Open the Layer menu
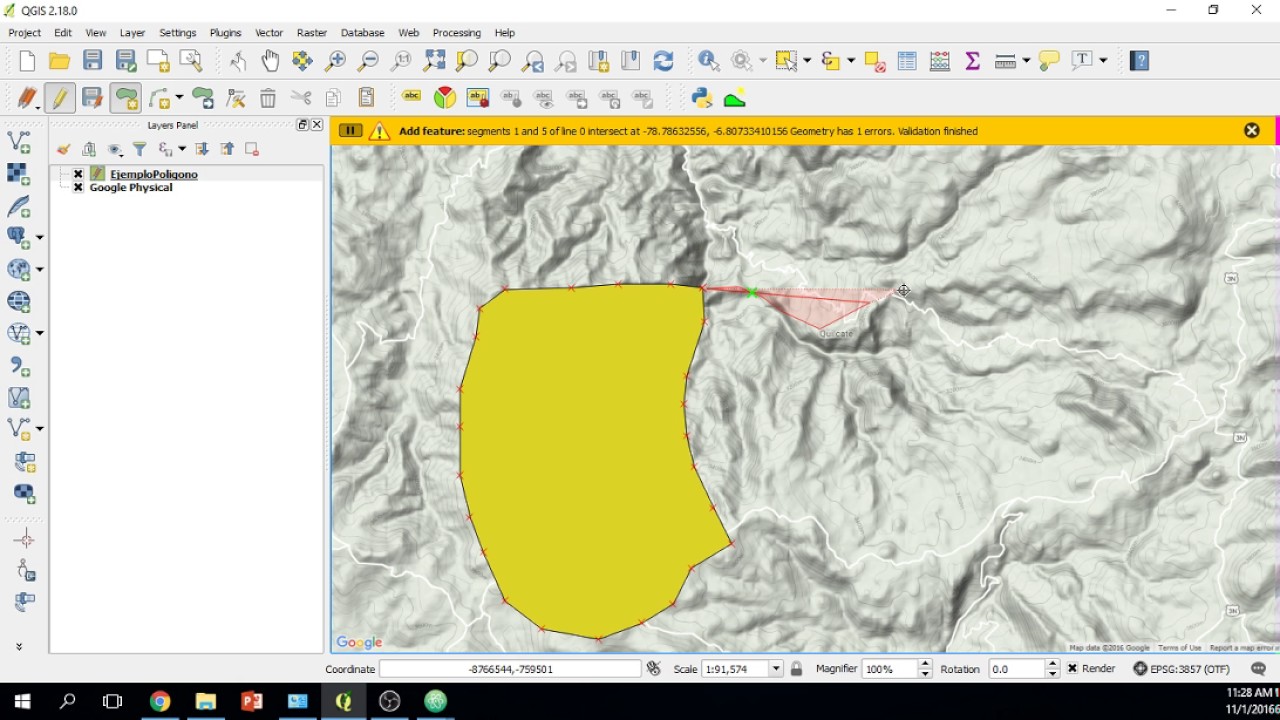The height and width of the screenshot is (720, 1280). 132,33
